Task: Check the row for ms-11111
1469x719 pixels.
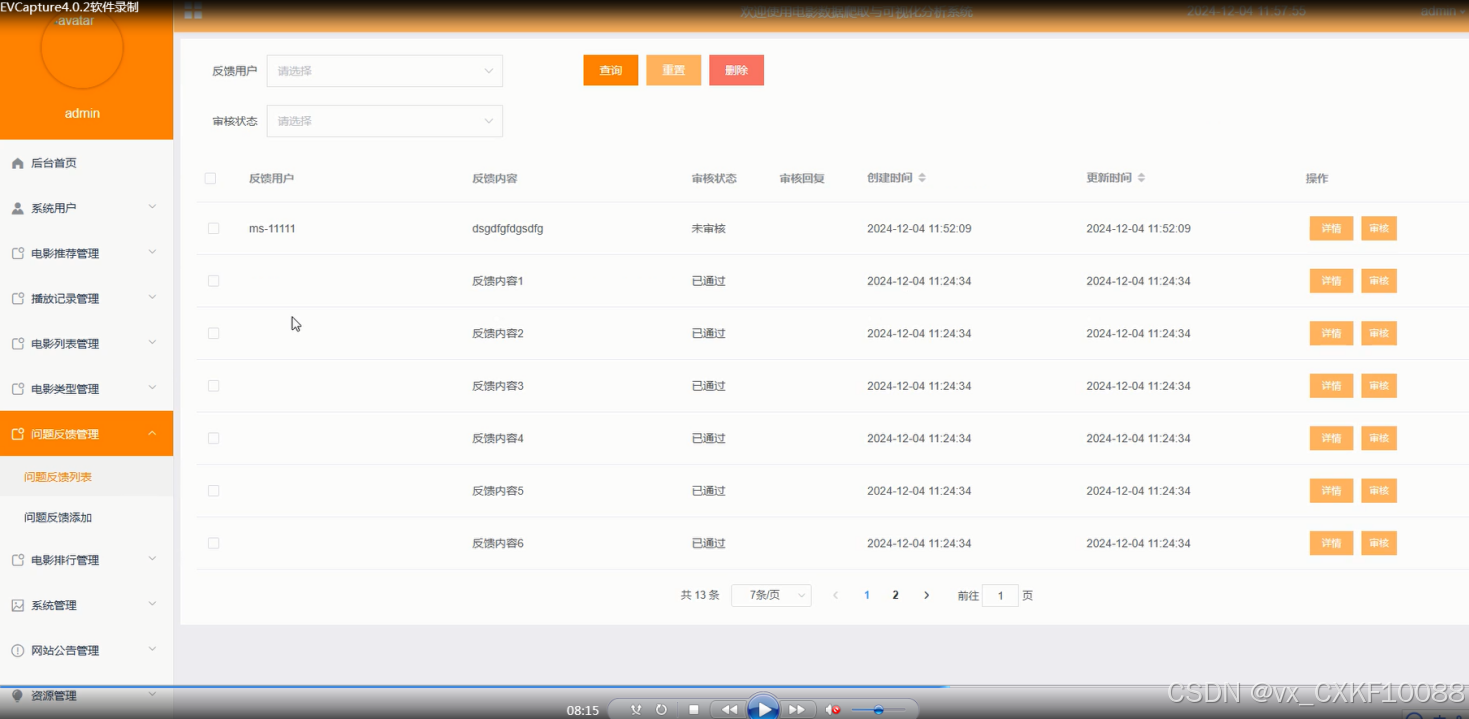Action: [x=213, y=228]
